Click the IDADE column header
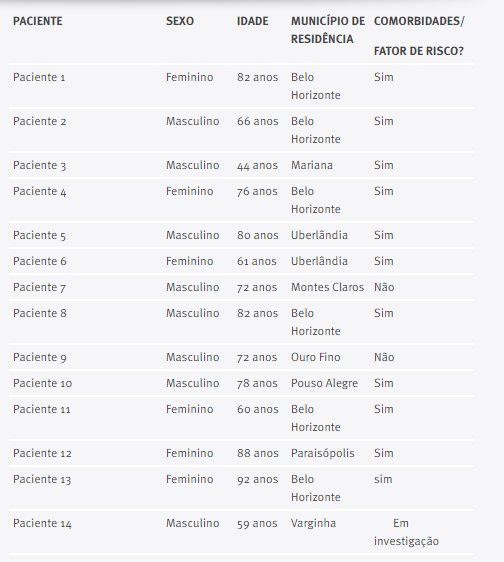This screenshot has height=562, width=504. click(x=252, y=21)
